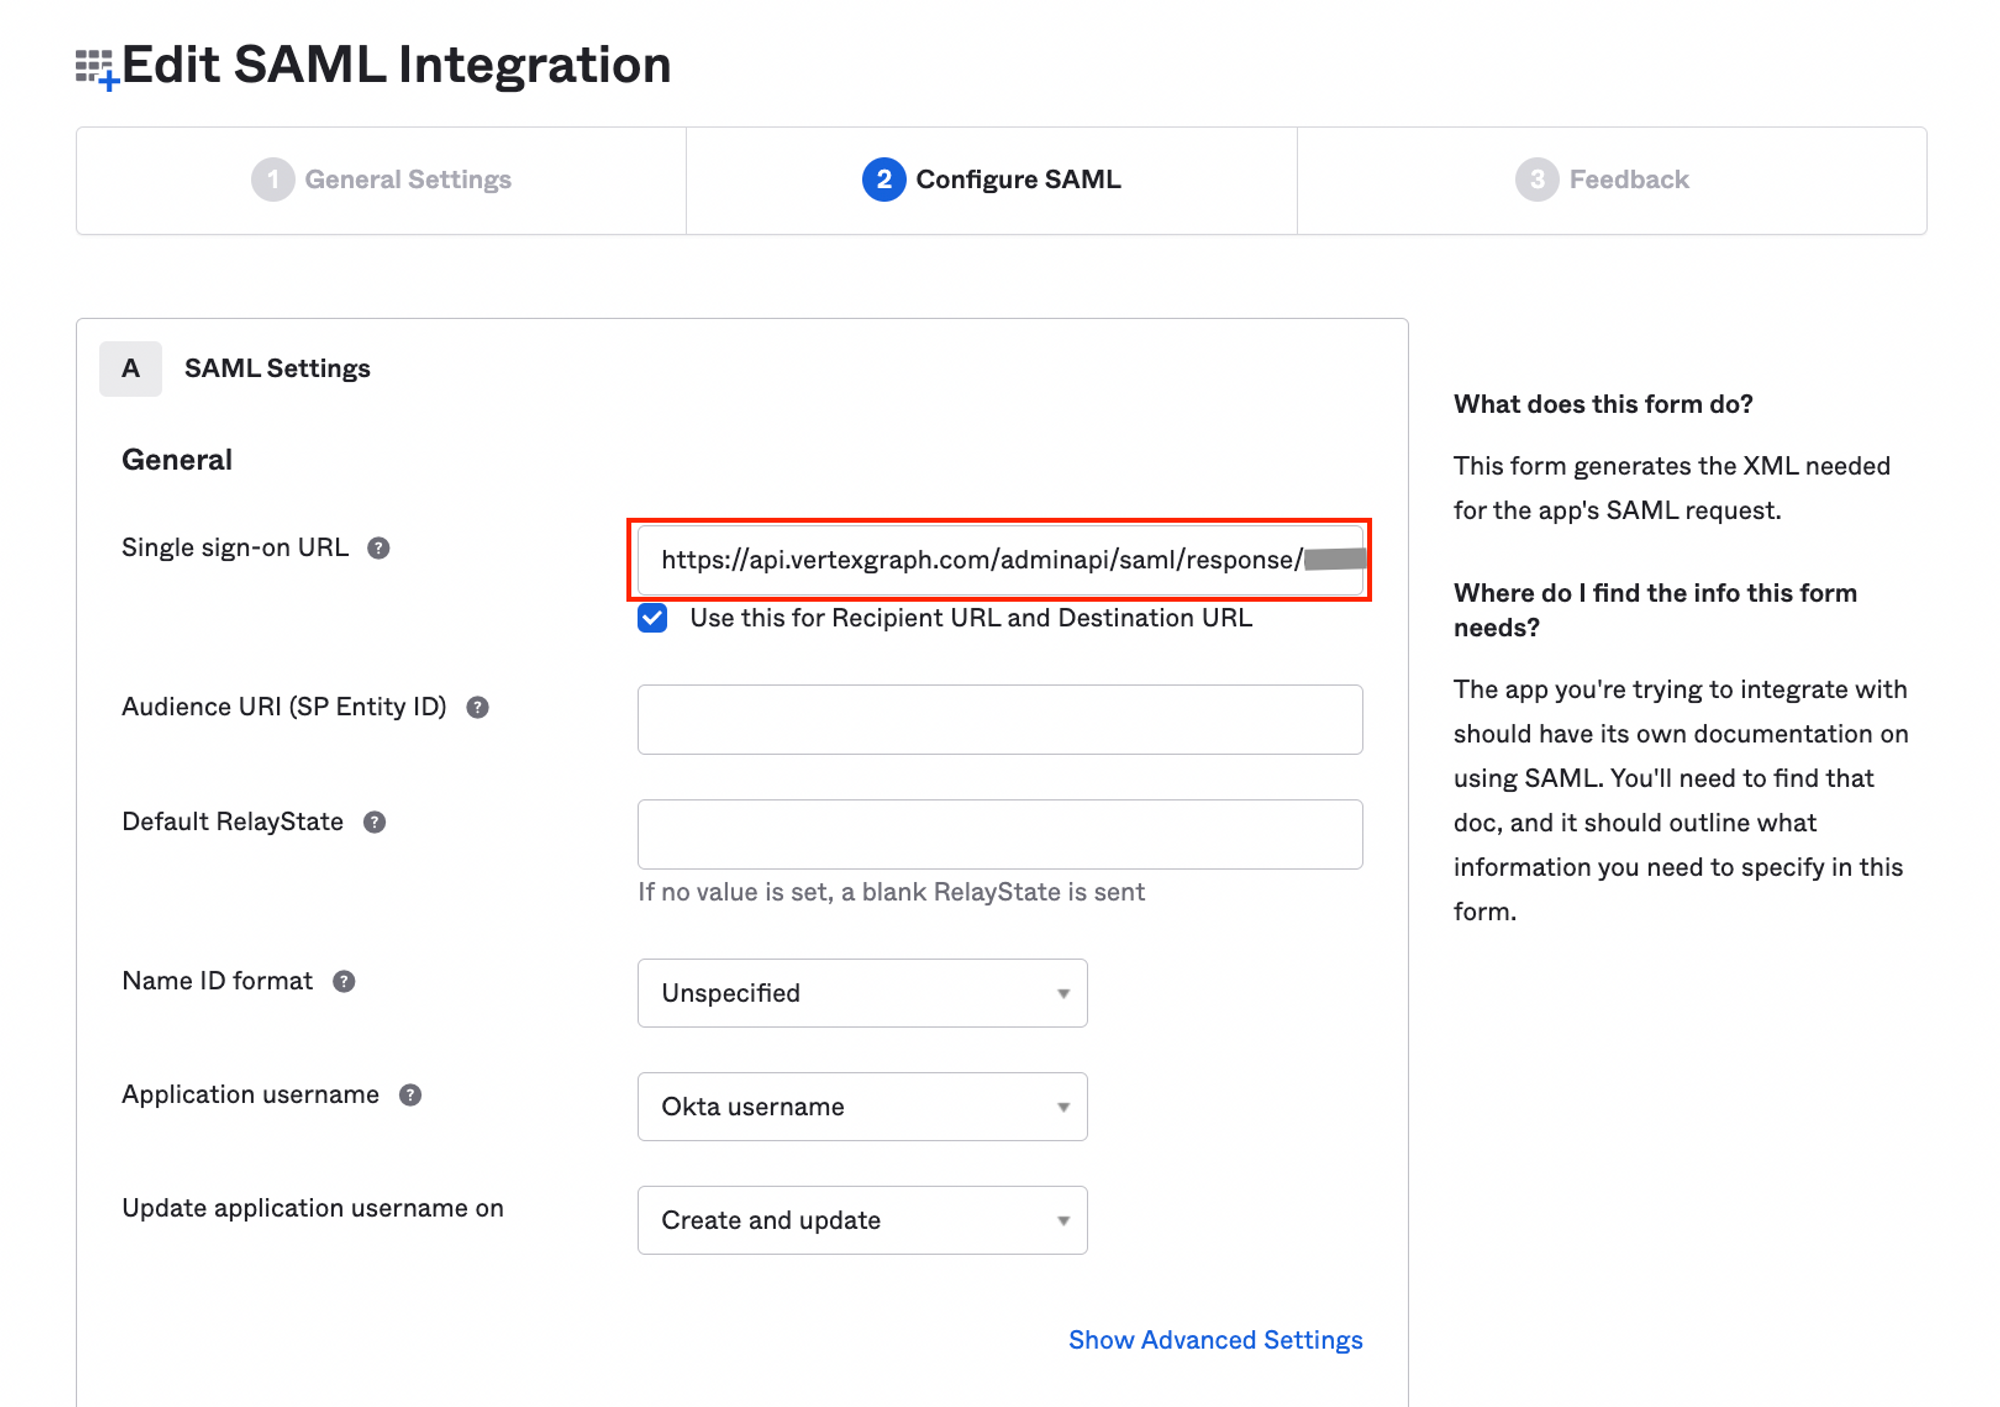Click 'What does this form do?' heading

click(x=1603, y=404)
